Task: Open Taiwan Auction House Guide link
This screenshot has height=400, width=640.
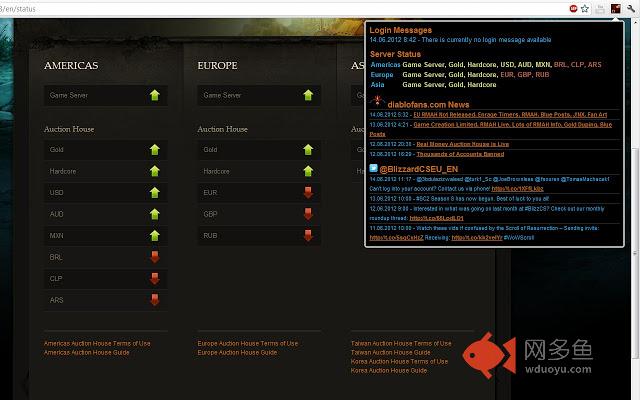Action: point(391,353)
